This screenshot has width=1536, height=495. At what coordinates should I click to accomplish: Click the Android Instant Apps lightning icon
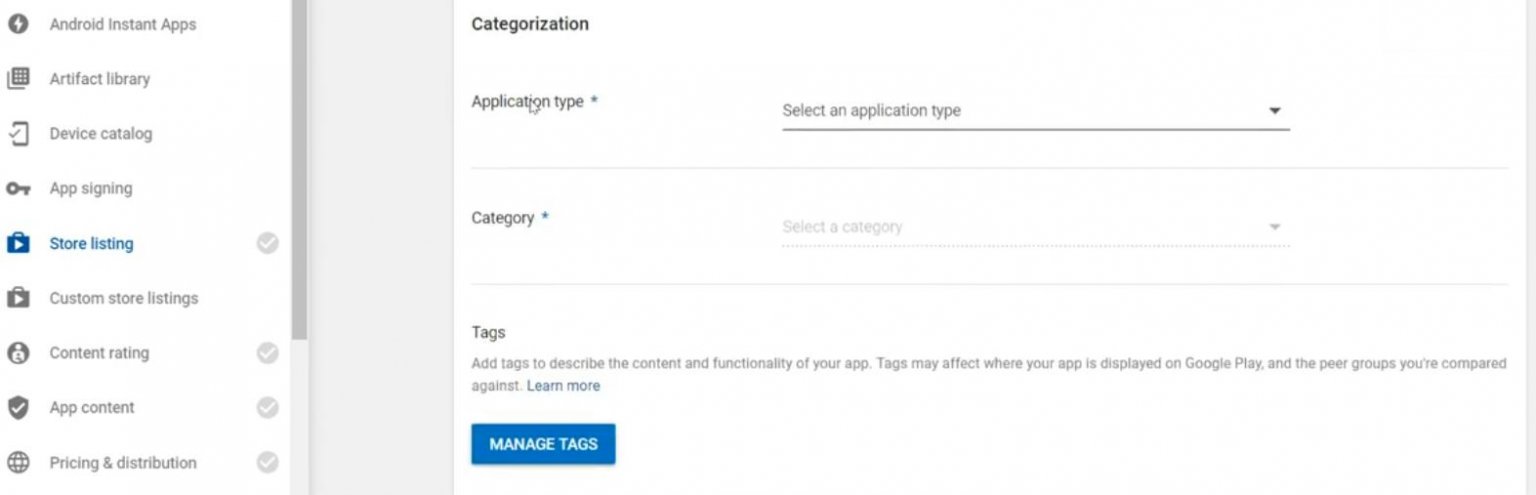coord(17,24)
